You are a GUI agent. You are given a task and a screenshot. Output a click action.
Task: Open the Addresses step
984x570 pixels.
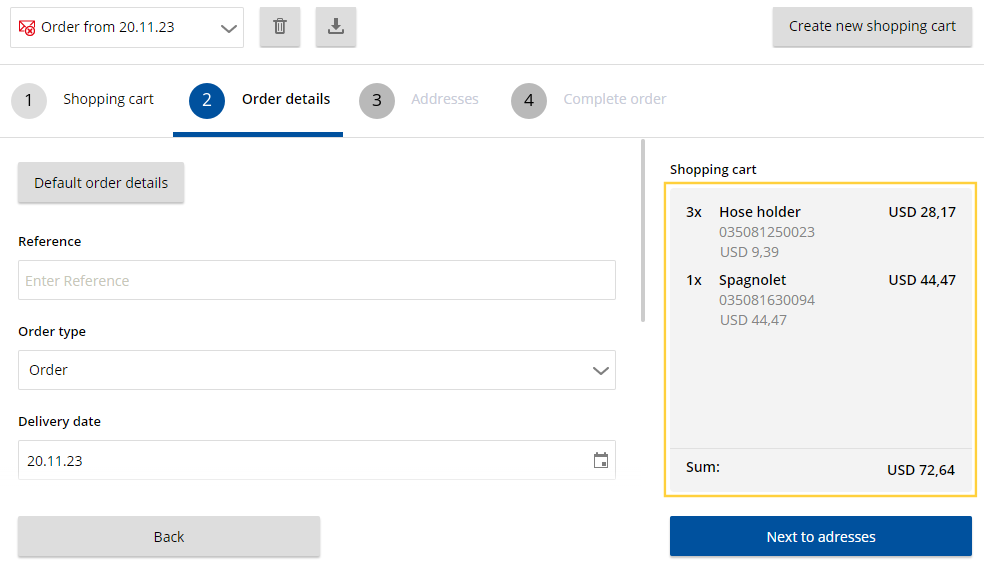(419, 100)
